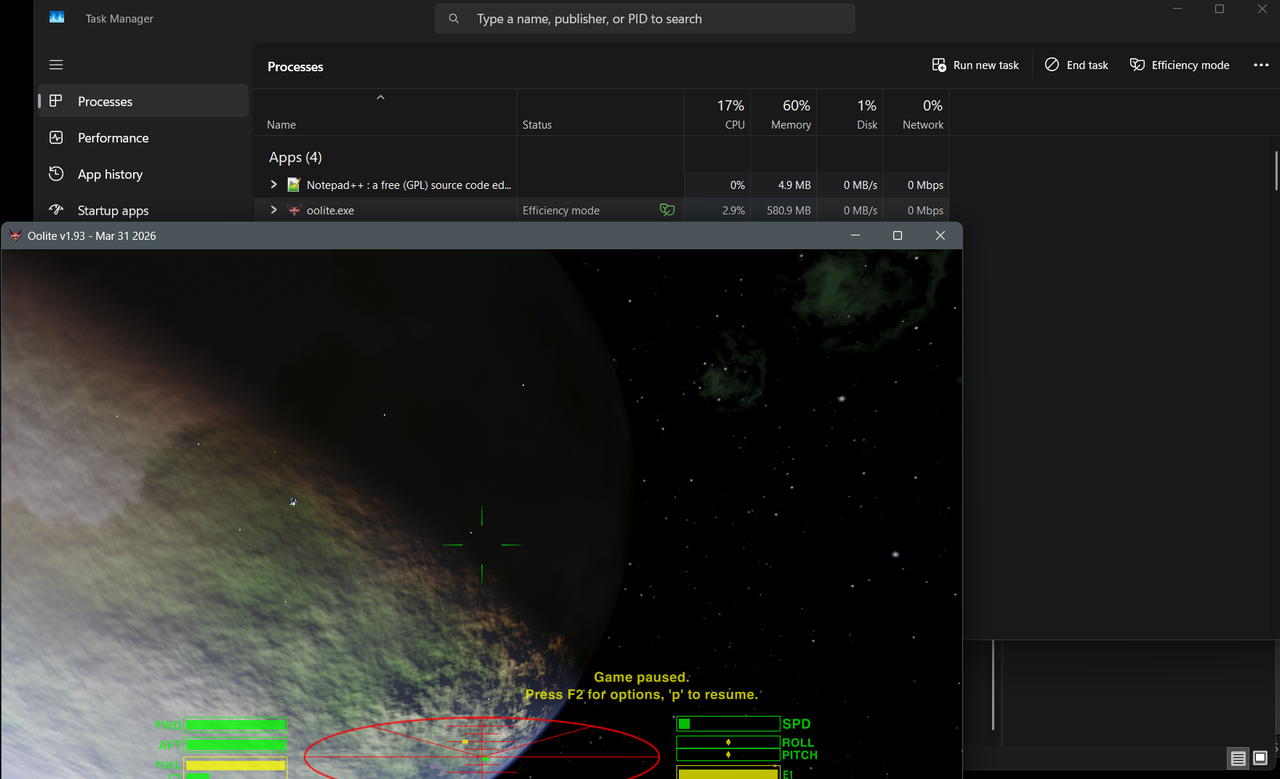Click the single-pane view icon at bottom right
Image resolution: width=1280 pixels, height=779 pixels.
tap(1260, 758)
